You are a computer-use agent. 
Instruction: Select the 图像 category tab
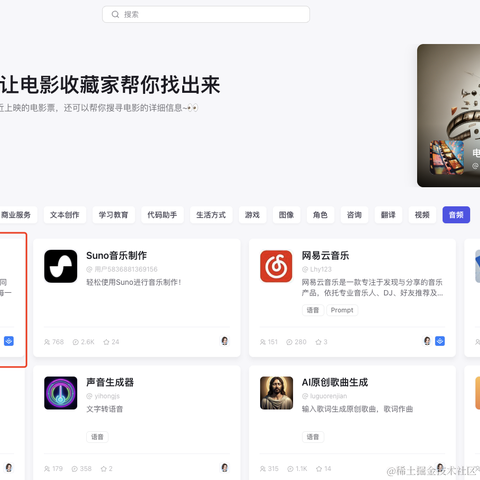pyautogui.click(x=286, y=215)
